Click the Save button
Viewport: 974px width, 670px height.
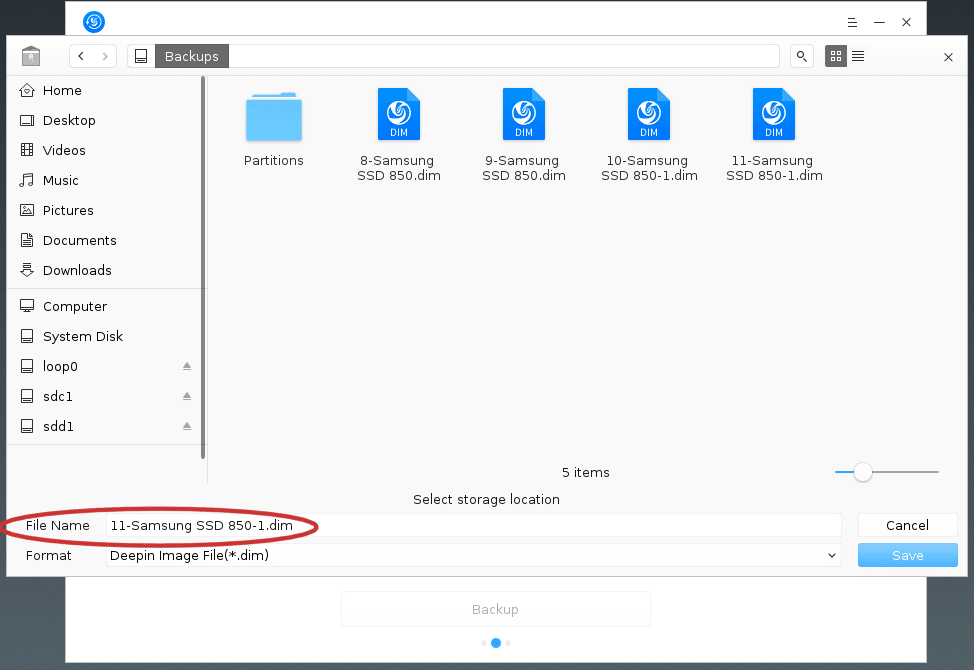[907, 555]
